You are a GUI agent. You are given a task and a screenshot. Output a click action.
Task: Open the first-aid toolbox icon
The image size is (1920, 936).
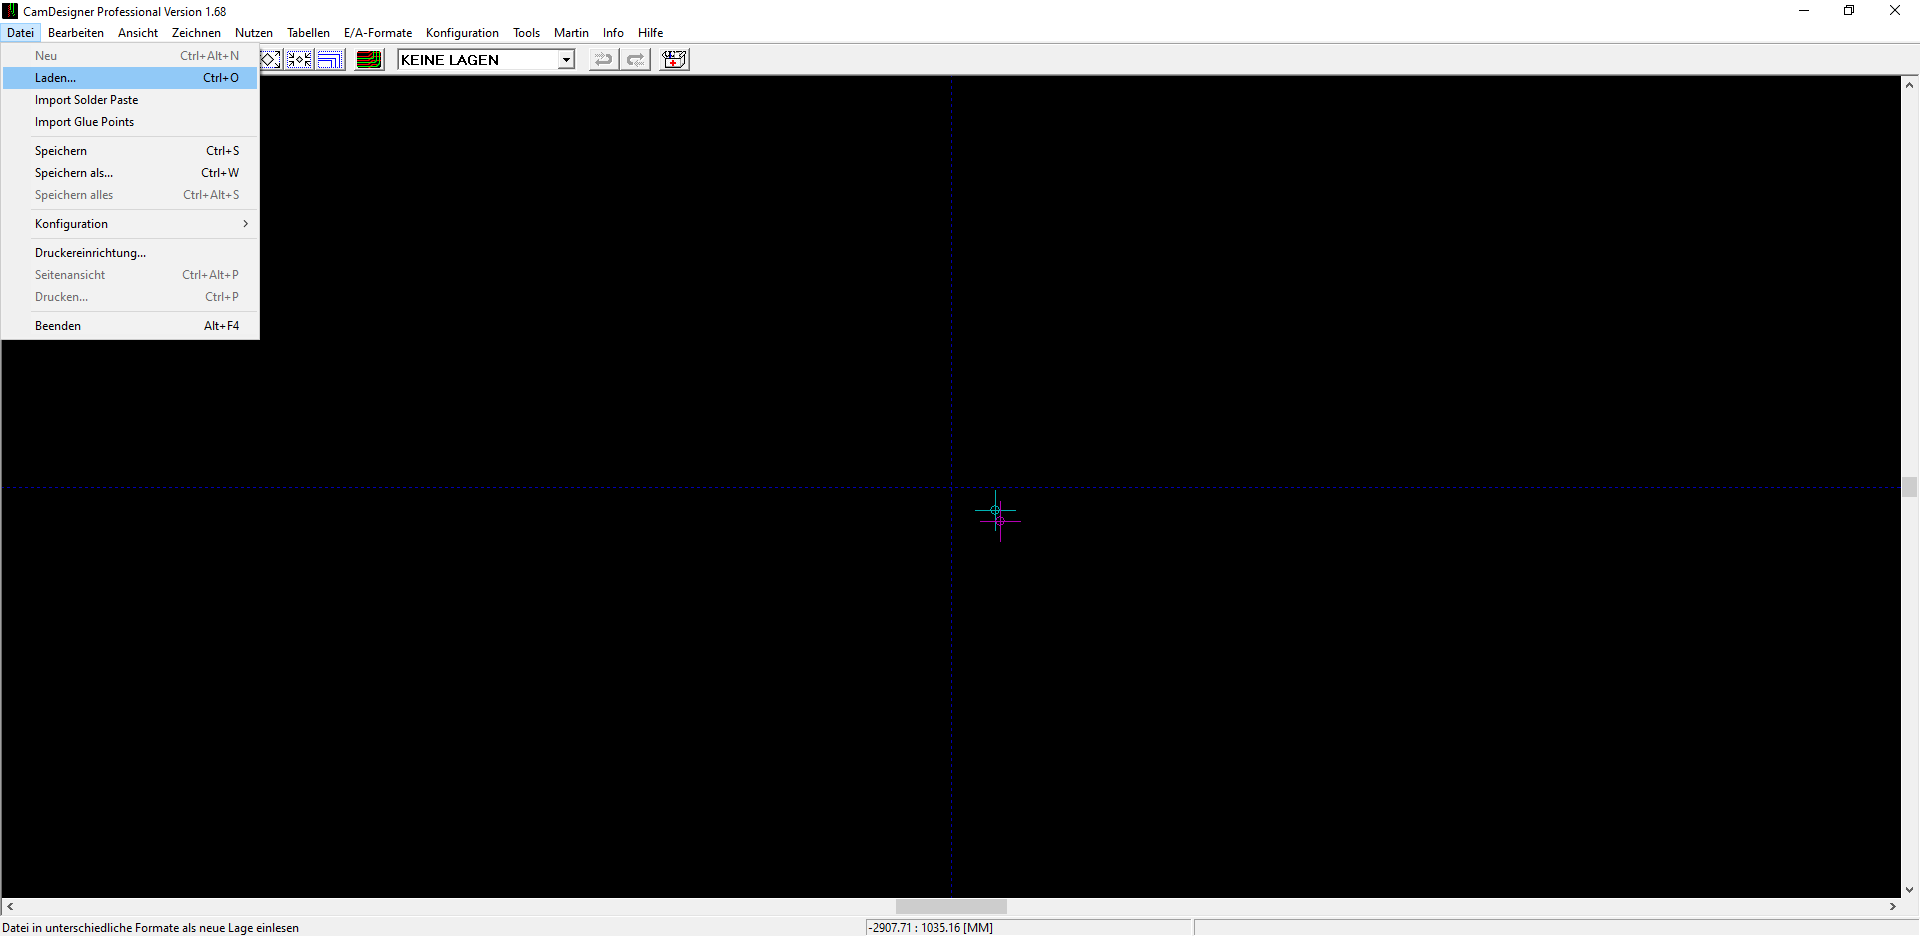tap(675, 60)
